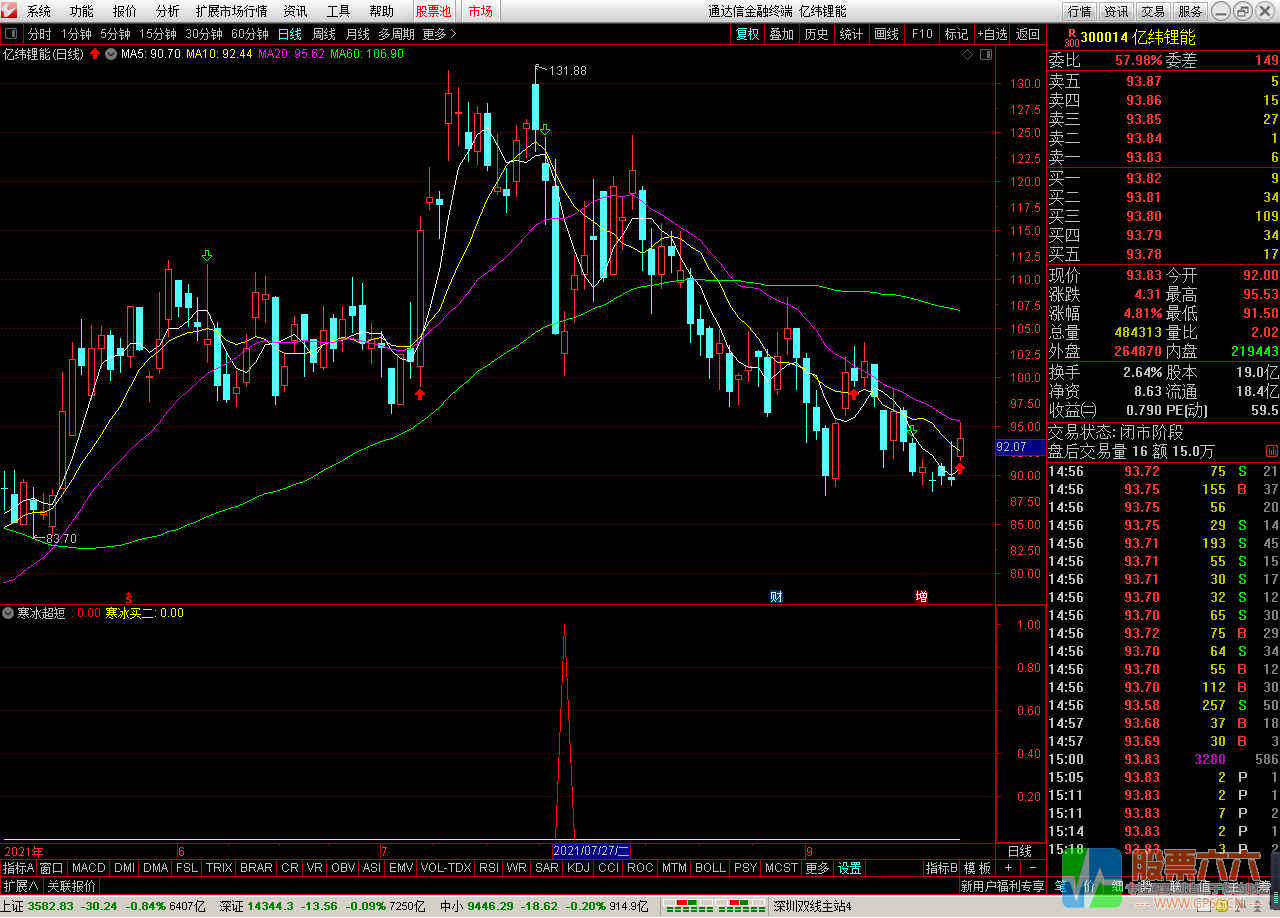The height and width of the screenshot is (918, 1280).
Task: Switch to 分时 period
Action: tap(40, 34)
